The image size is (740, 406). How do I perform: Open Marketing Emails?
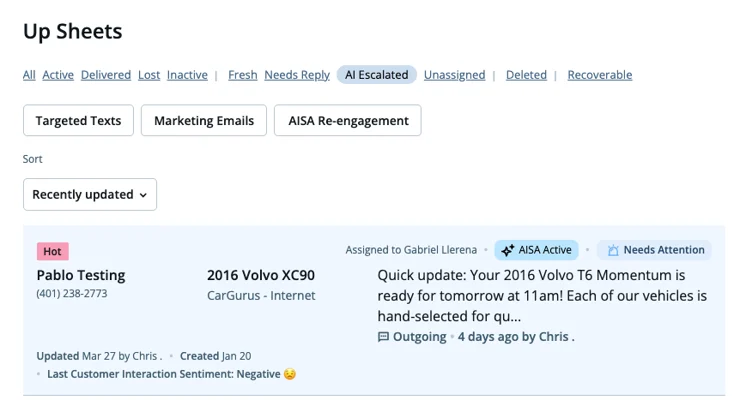(204, 120)
